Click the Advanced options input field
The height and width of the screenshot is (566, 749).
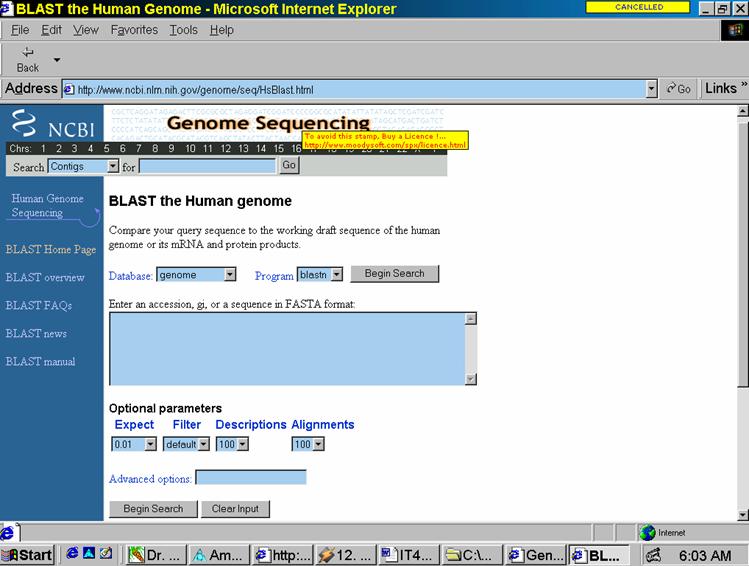(x=251, y=477)
